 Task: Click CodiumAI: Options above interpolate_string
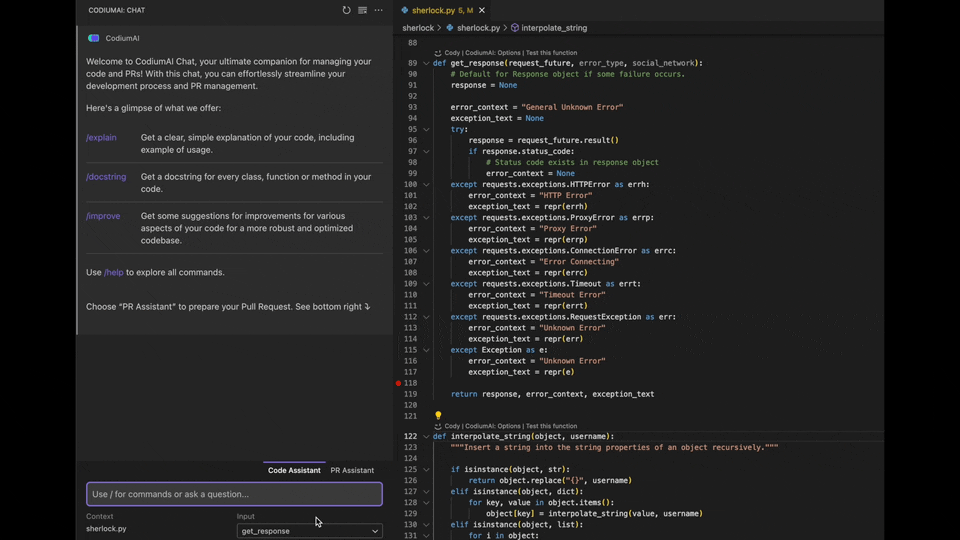(x=493, y=426)
